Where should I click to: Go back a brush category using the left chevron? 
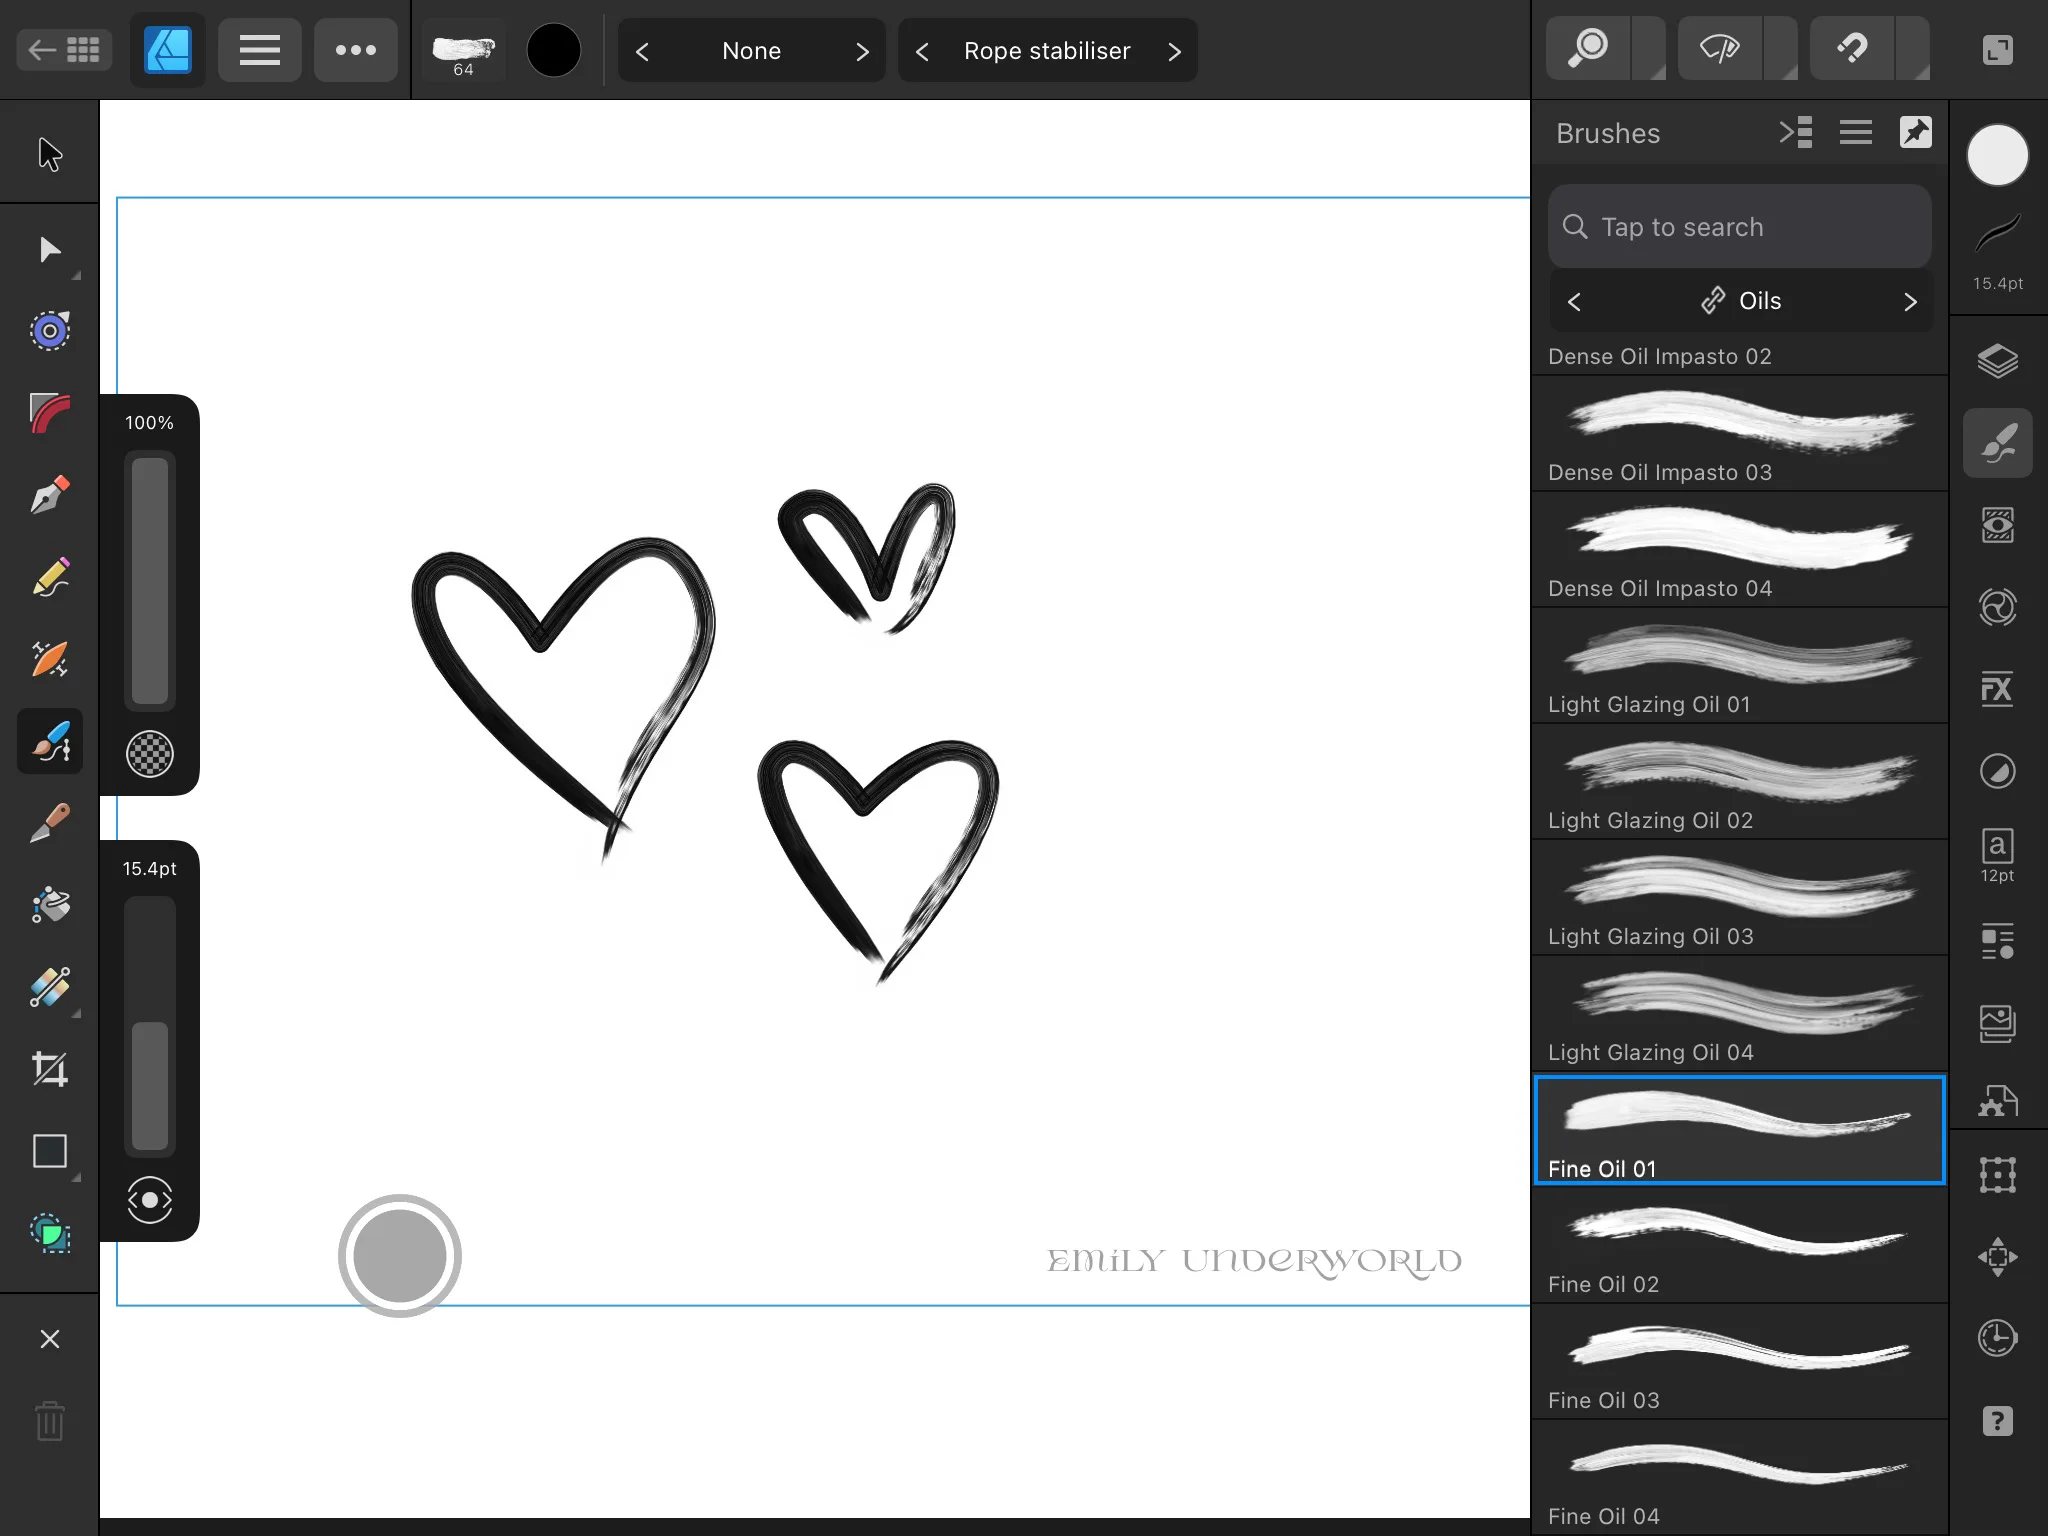tap(1575, 301)
